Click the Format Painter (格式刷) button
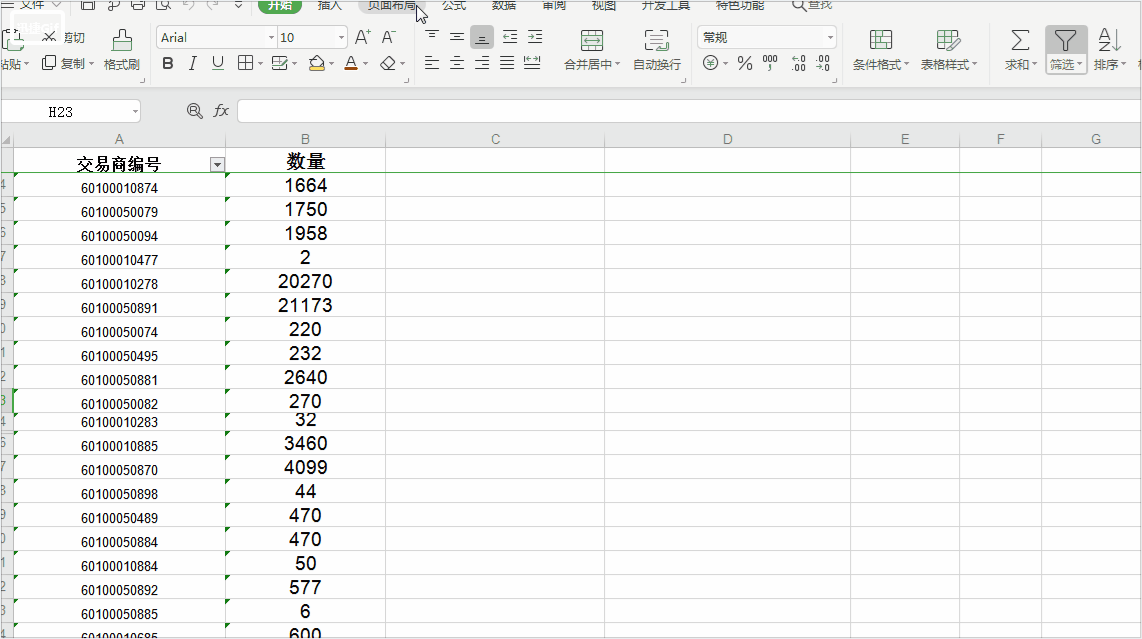1142x639 pixels. pos(122,50)
